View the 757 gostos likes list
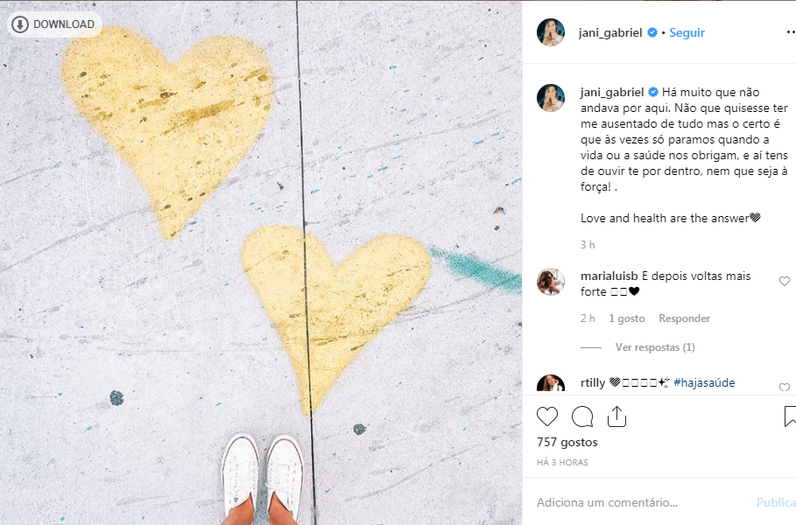796x525 pixels. [567, 442]
